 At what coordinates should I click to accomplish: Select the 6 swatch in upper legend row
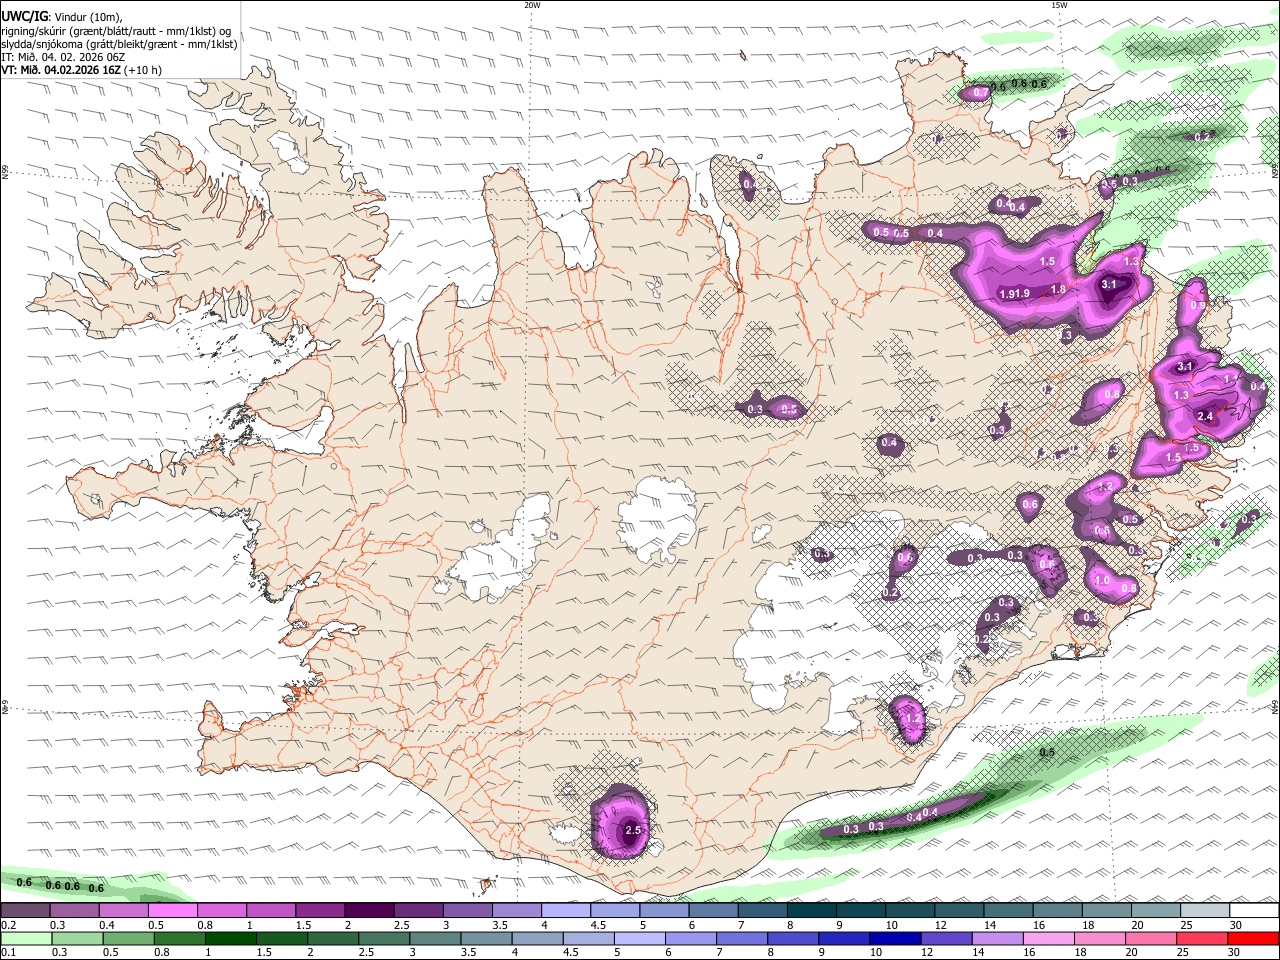tap(713, 911)
